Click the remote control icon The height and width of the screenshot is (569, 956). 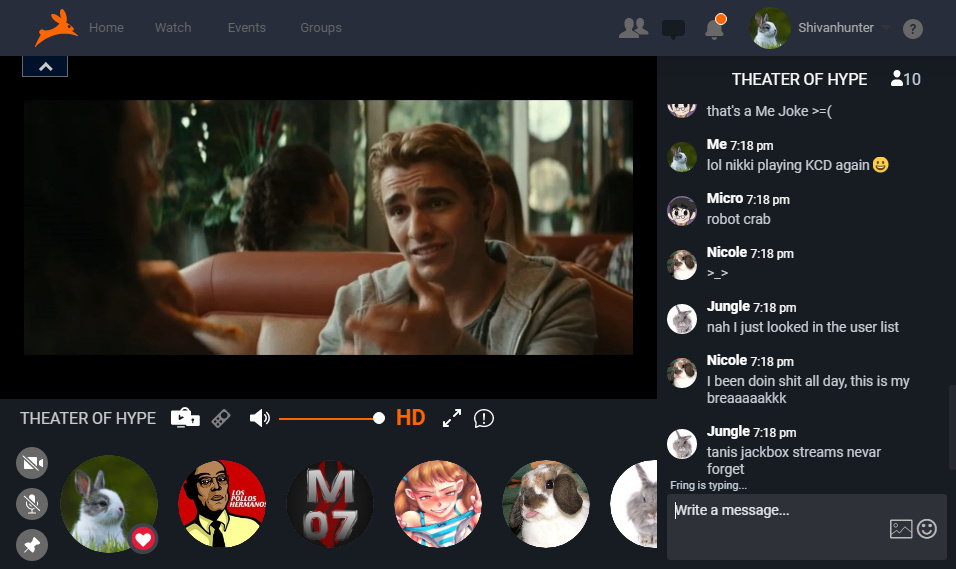pos(221,418)
